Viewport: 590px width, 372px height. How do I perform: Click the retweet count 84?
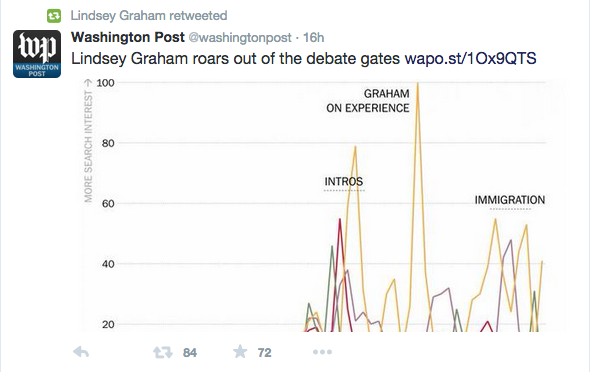pyautogui.click(x=190, y=353)
